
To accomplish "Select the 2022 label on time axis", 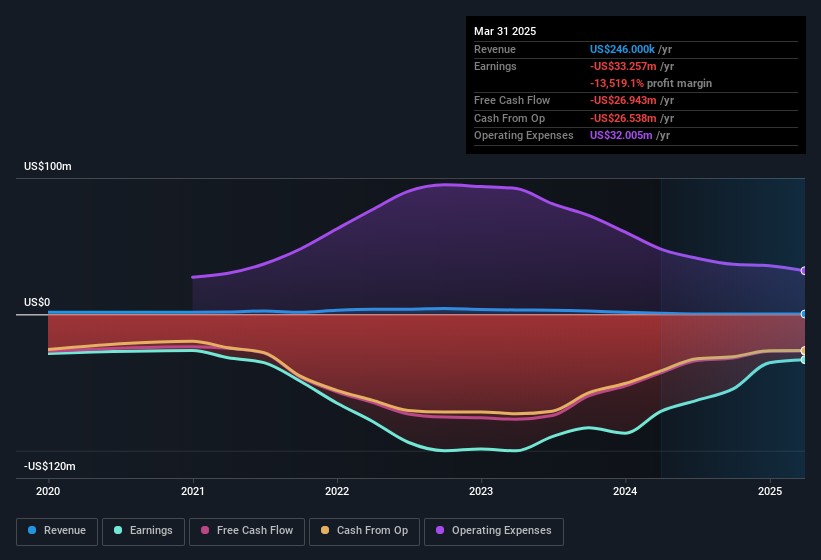I will pos(337,491).
